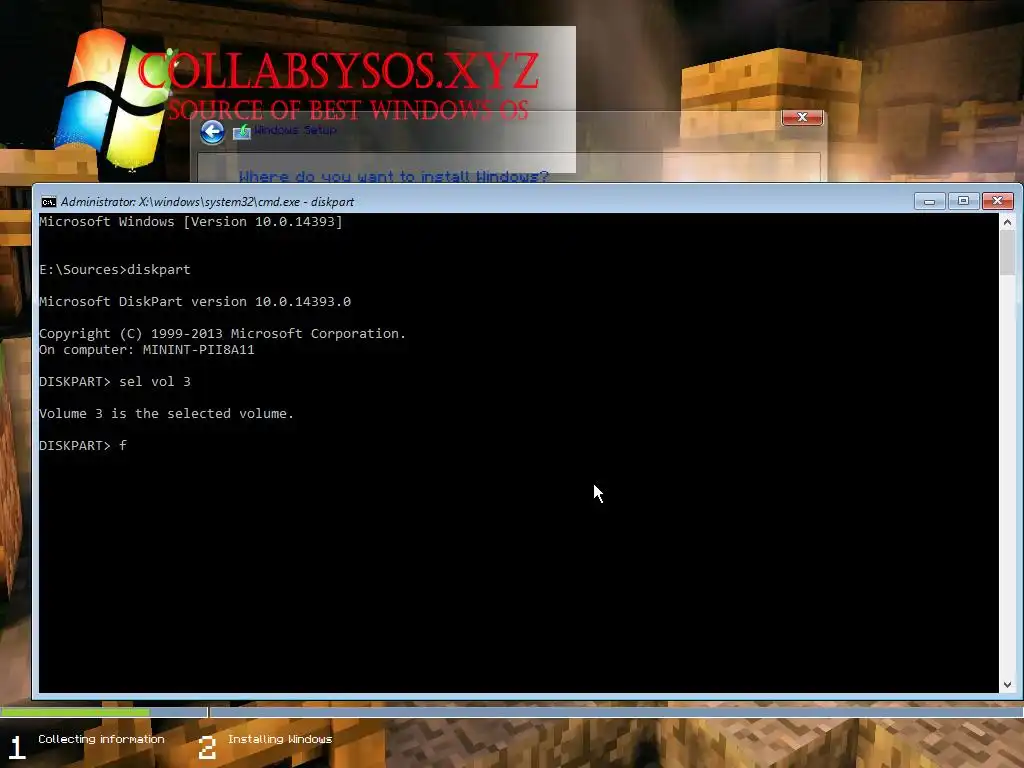Click 'On computer: MININT-PII8A11' text

(147, 349)
